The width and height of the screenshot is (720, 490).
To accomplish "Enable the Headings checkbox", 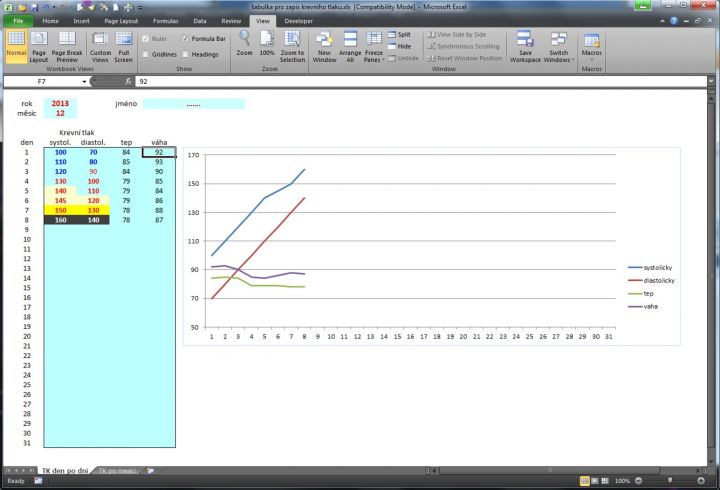I will (x=185, y=54).
